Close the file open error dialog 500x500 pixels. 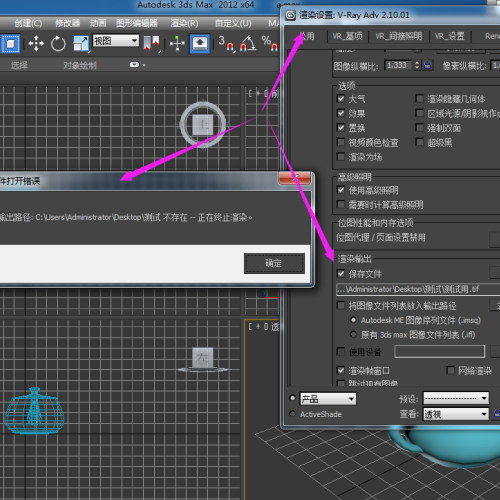tap(295, 178)
